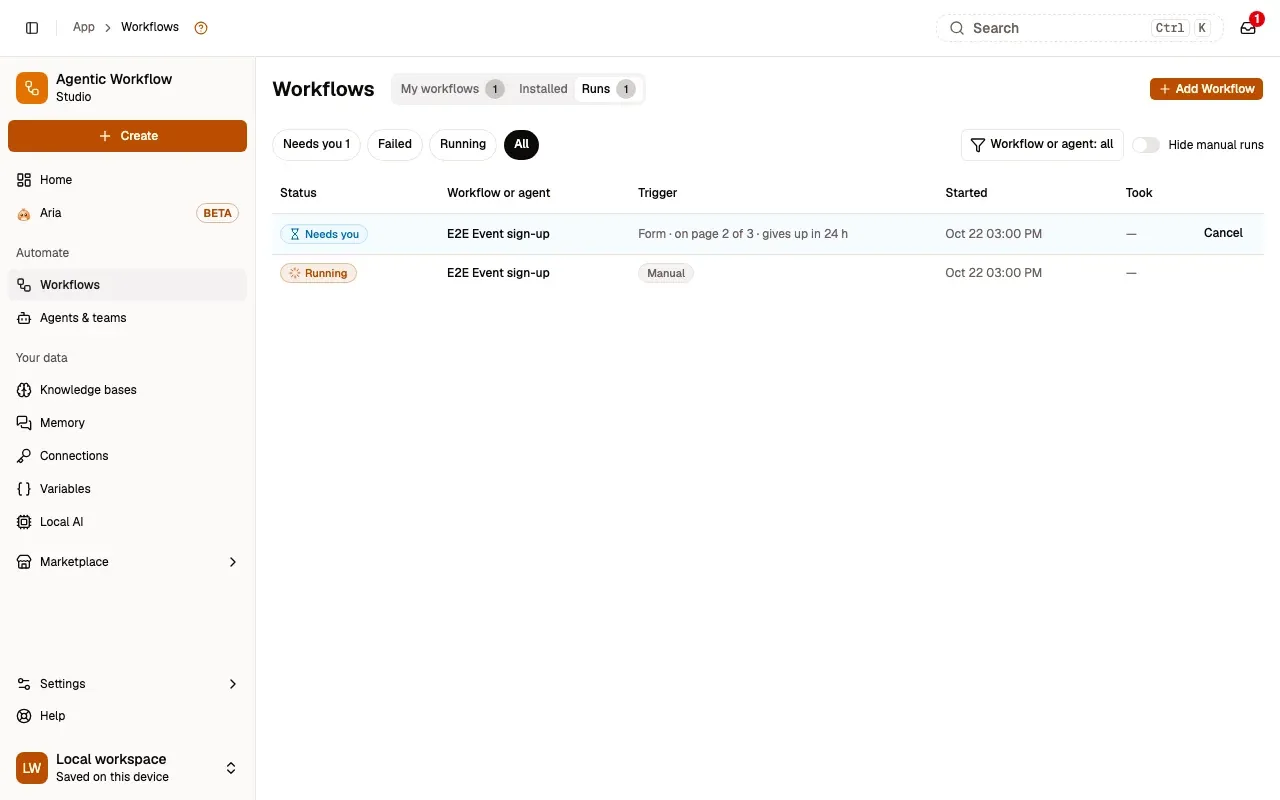Show All runs filter
This screenshot has height=800, width=1280.
point(521,144)
